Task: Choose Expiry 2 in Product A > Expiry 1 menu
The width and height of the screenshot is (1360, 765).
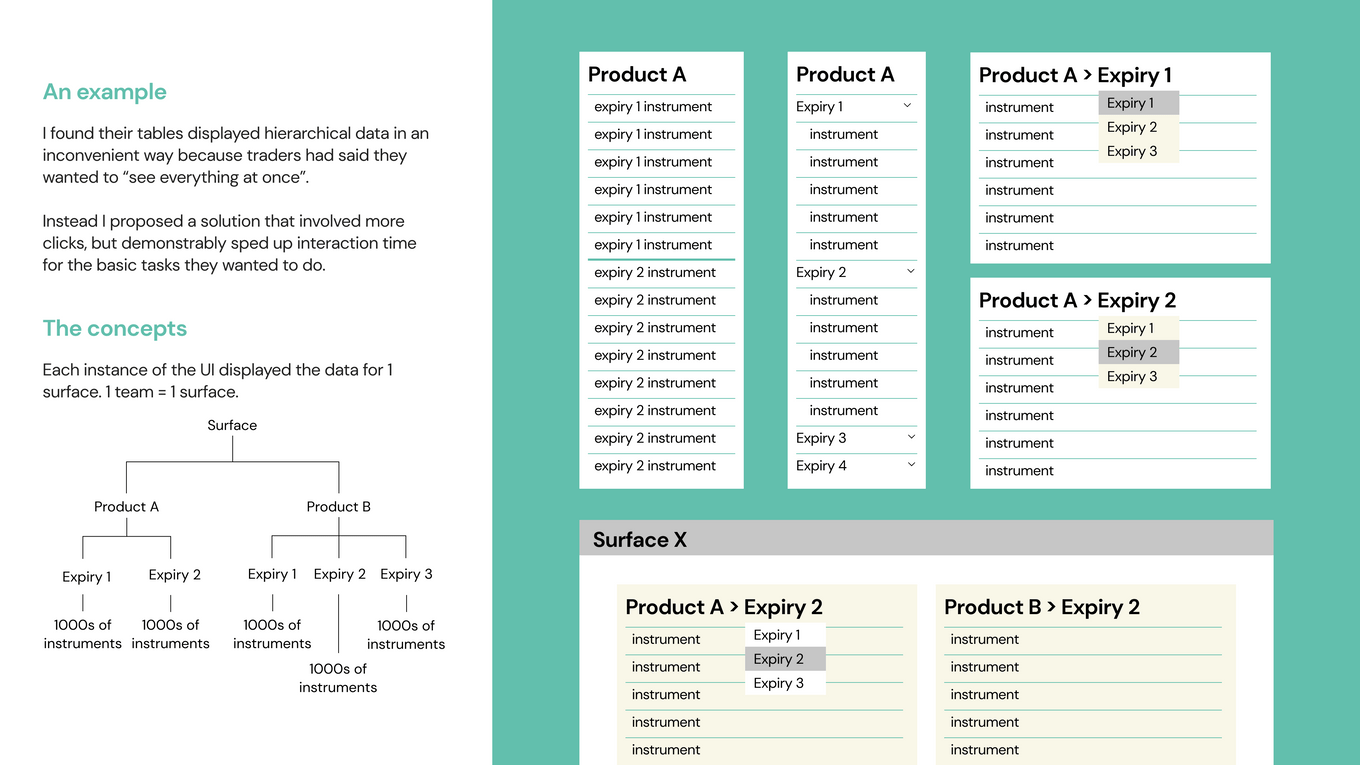Action: click(1139, 127)
